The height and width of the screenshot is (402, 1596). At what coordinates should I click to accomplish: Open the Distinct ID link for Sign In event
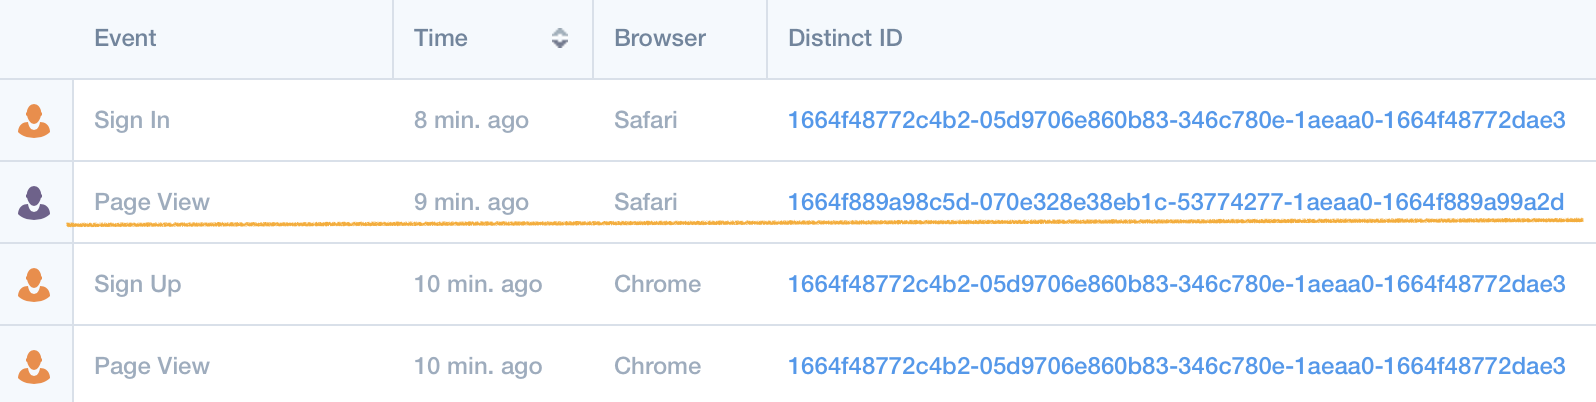(x=1176, y=120)
